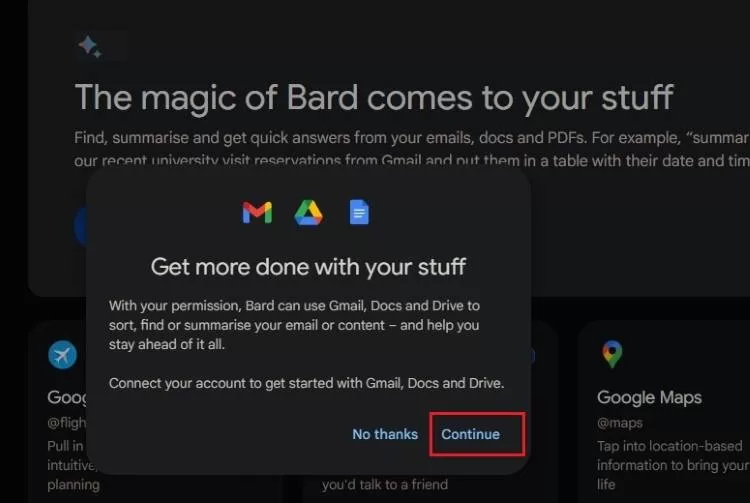
Task: Click the 'With your permission, Bard can use' paragraph
Action: coord(294,325)
